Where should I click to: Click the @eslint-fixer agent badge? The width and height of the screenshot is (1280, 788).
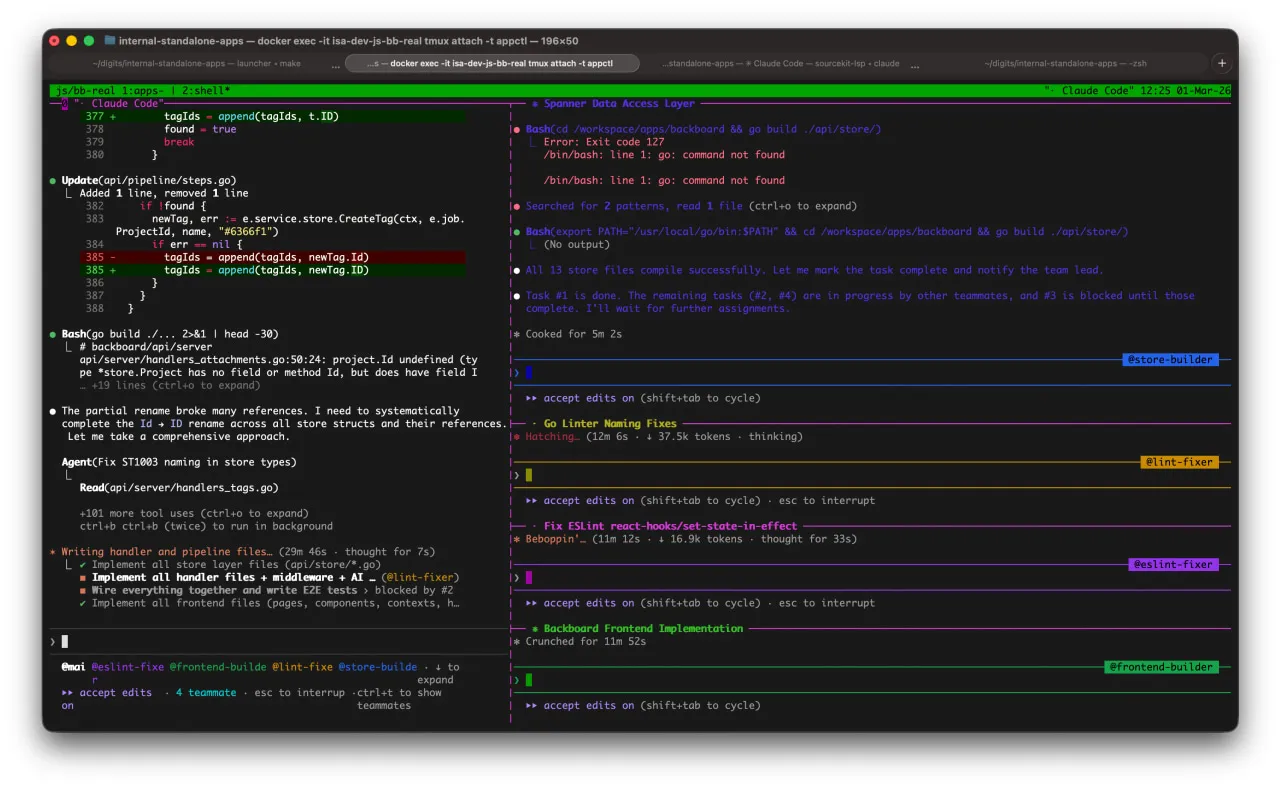click(1173, 564)
